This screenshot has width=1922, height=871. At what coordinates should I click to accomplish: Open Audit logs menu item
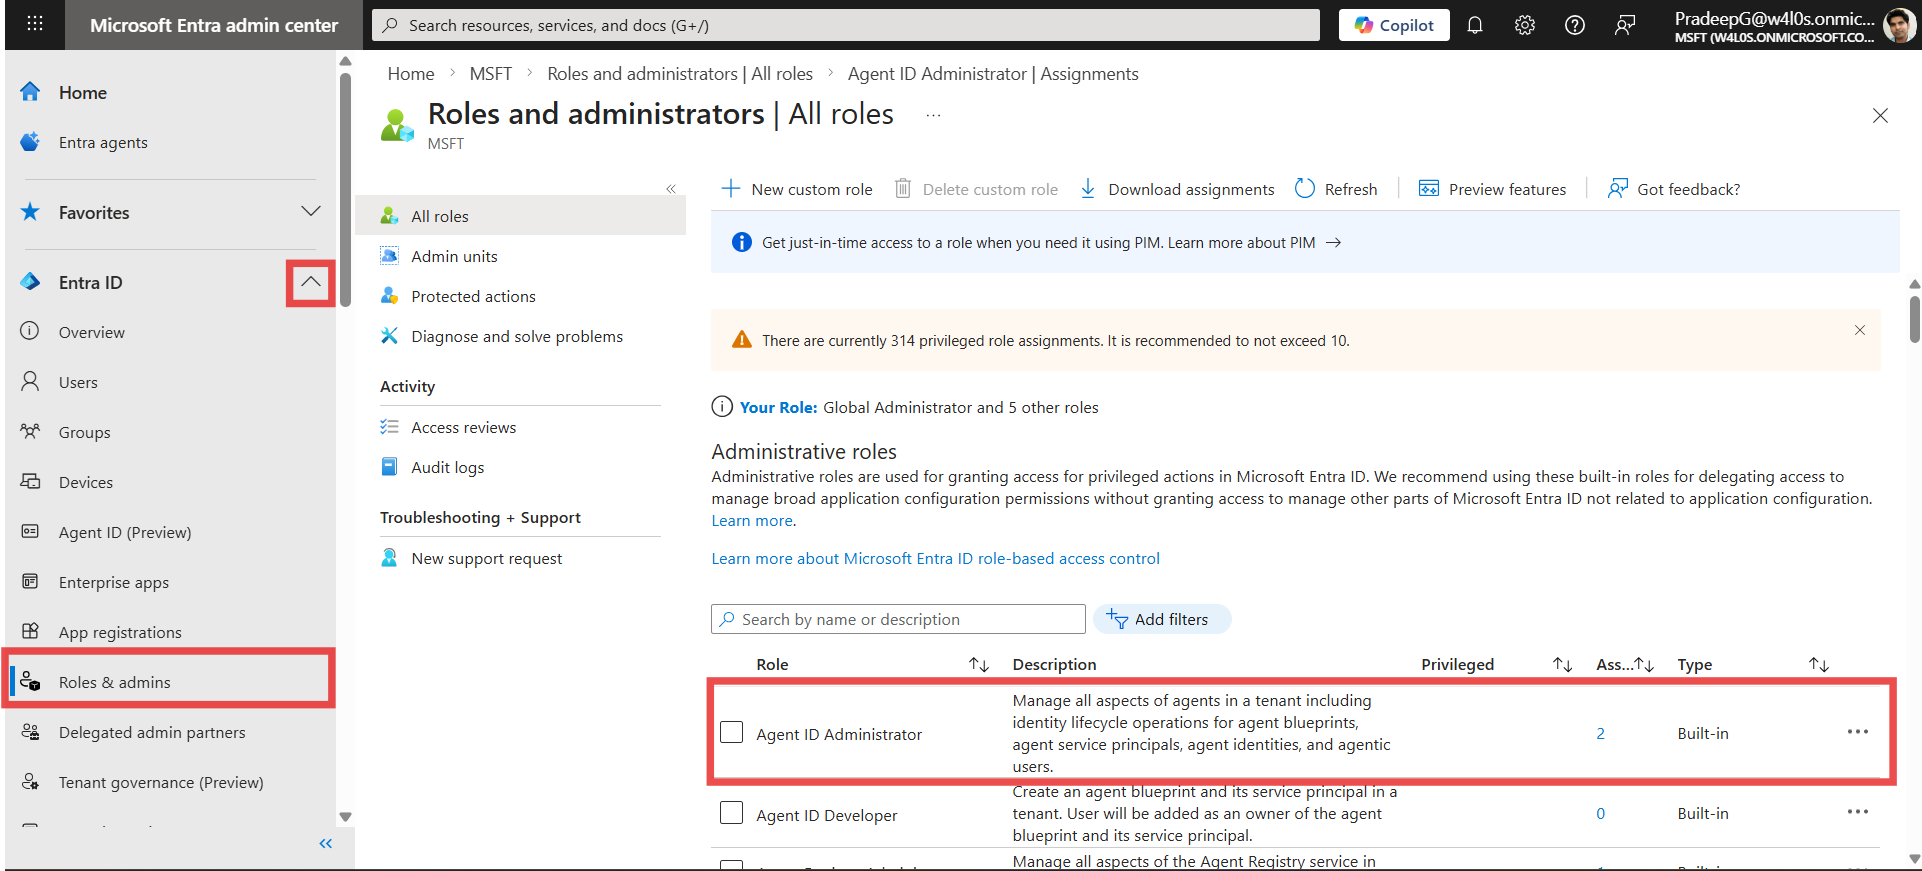click(x=447, y=467)
